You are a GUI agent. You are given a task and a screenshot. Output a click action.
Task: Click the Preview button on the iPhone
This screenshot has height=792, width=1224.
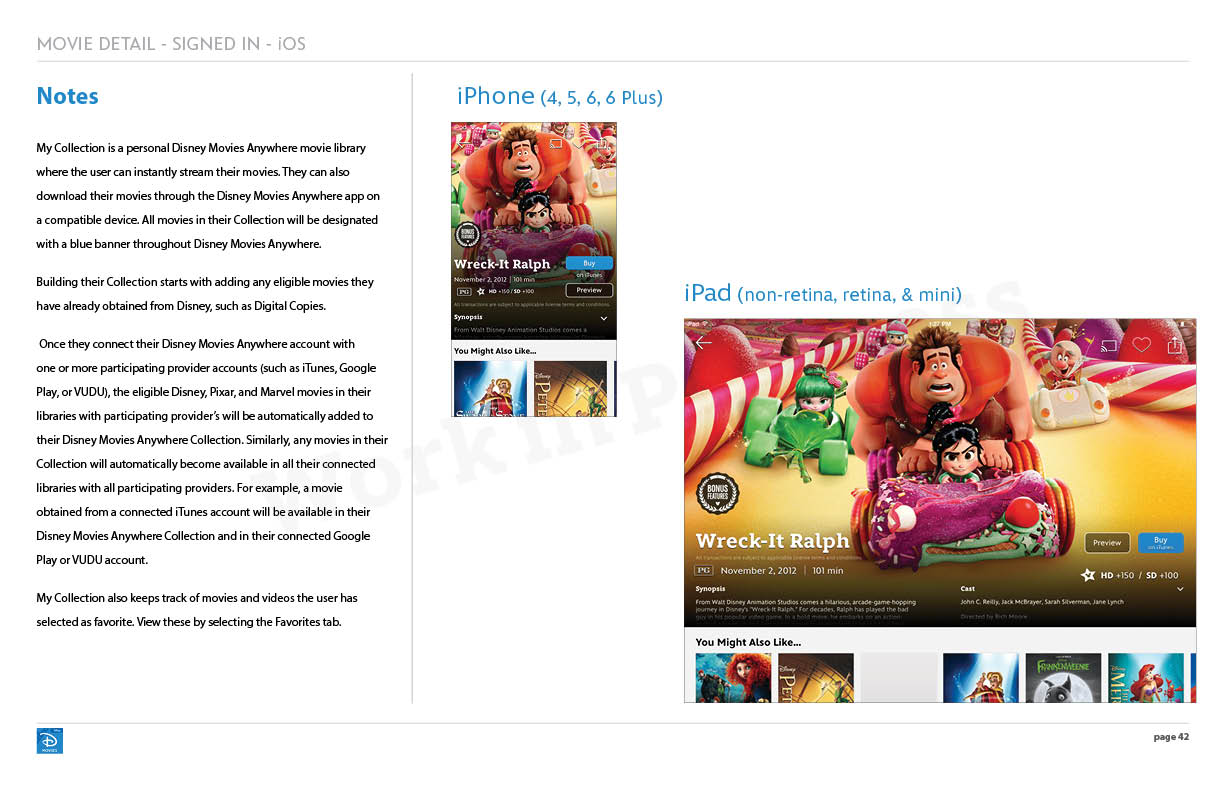[590, 290]
